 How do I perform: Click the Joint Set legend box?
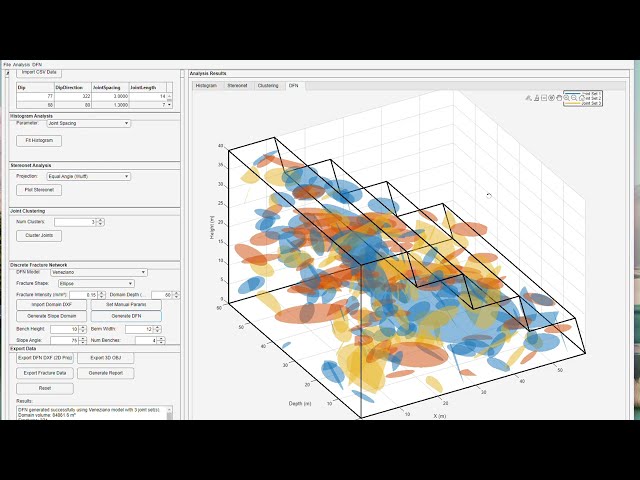[x=582, y=98]
